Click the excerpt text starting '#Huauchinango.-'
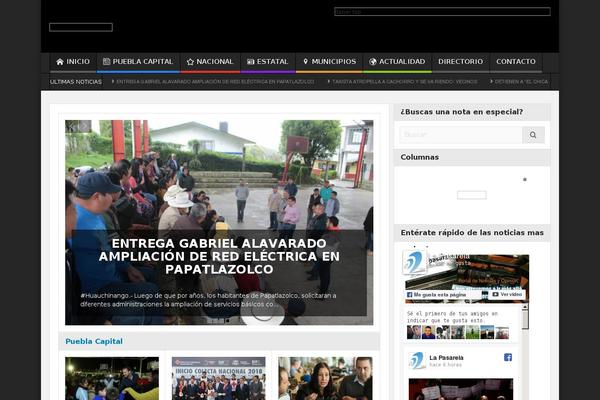Viewport: 600px width, 400px height. [209, 300]
